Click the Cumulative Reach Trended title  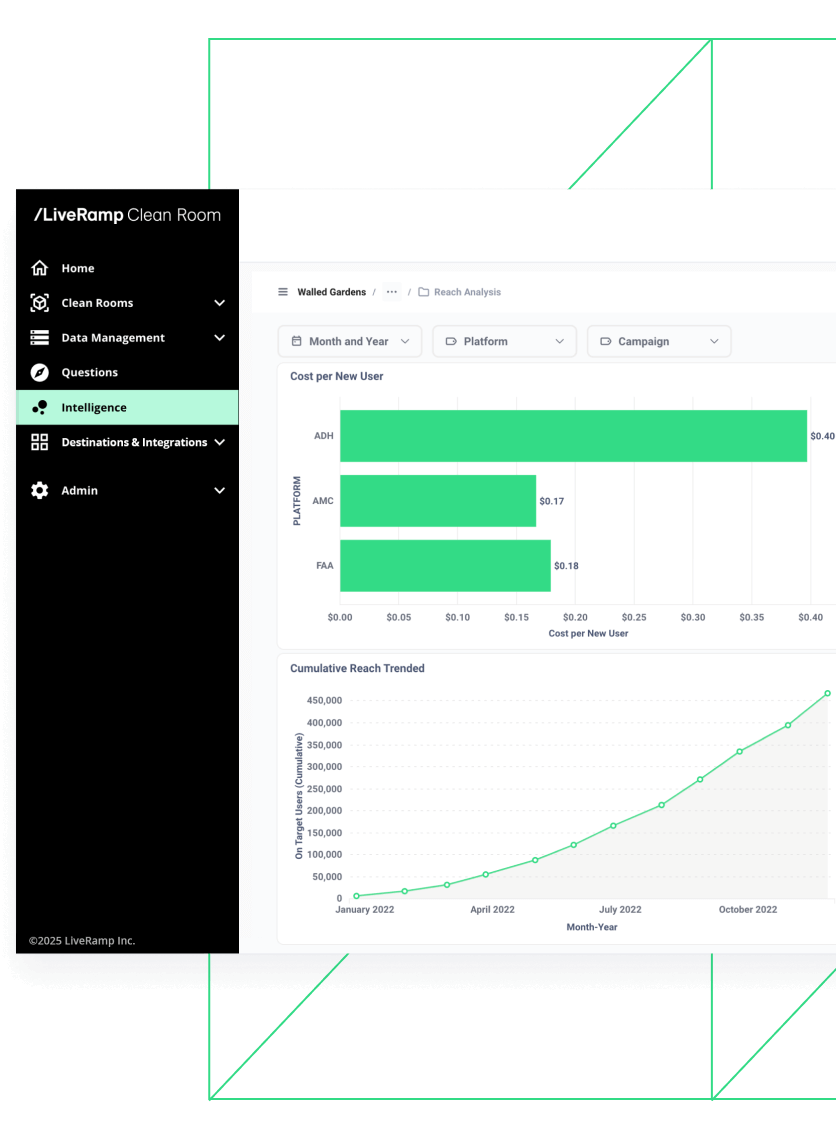pyautogui.click(x=357, y=668)
